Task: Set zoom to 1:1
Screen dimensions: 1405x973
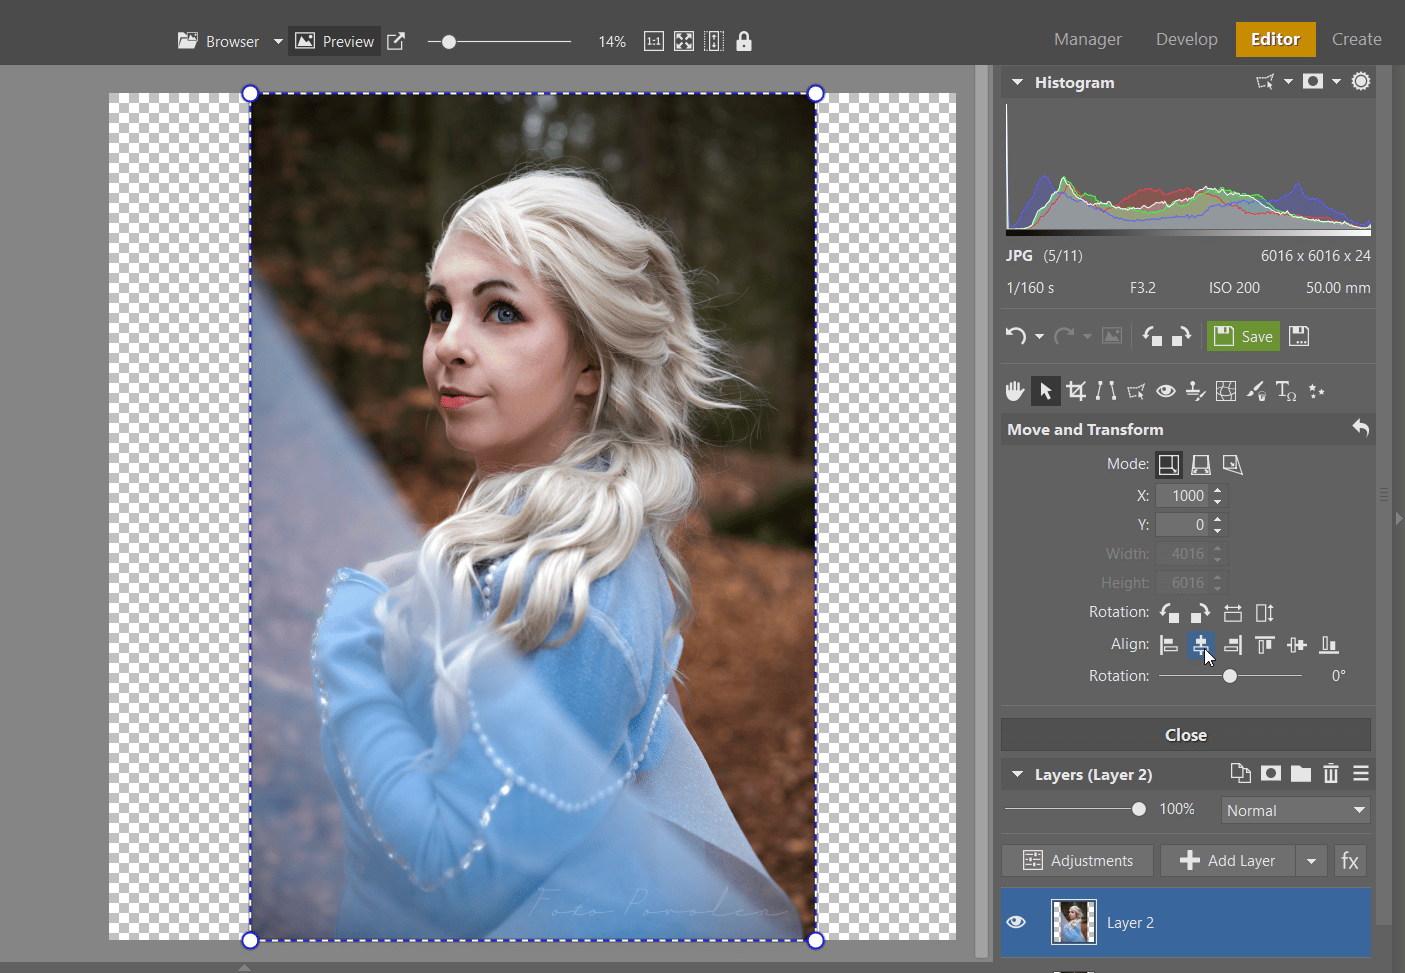Action: point(653,41)
